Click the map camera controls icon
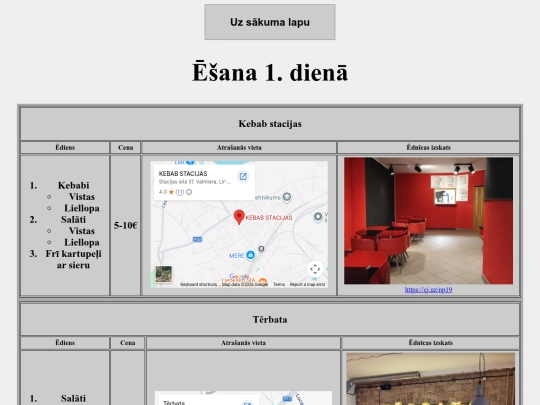Viewport: 540px width, 405px height. 315,269
